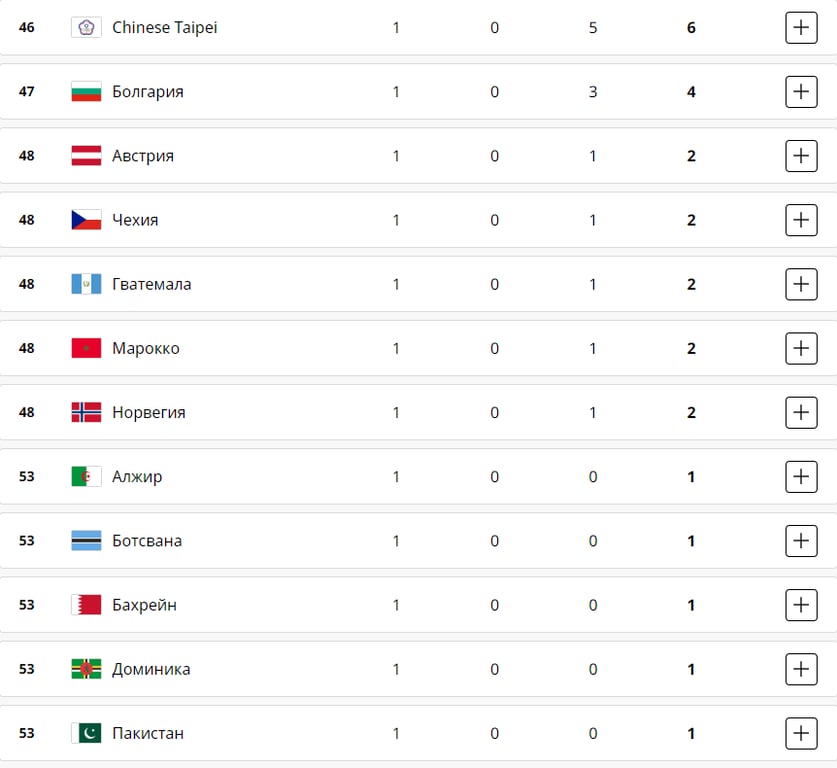This screenshot has width=837, height=768.
Task: Click the Гватемала flag icon
Action: pyautogui.click(x=86, y=284)
